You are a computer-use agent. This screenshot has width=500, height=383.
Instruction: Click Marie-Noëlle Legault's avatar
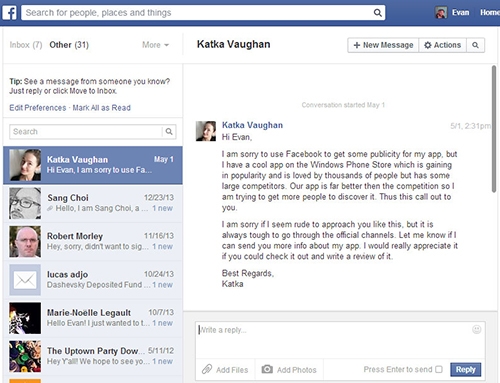click(25, 318)
